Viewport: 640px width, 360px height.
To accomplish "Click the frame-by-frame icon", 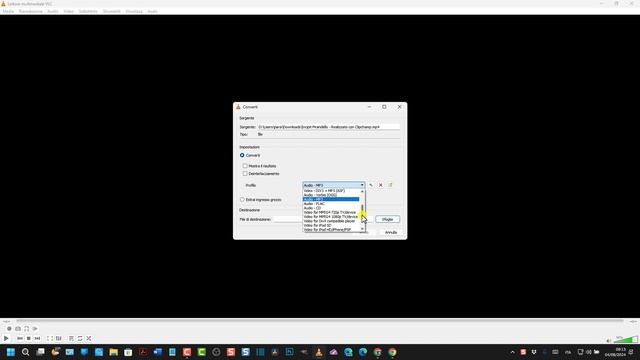I will [35, 329].
